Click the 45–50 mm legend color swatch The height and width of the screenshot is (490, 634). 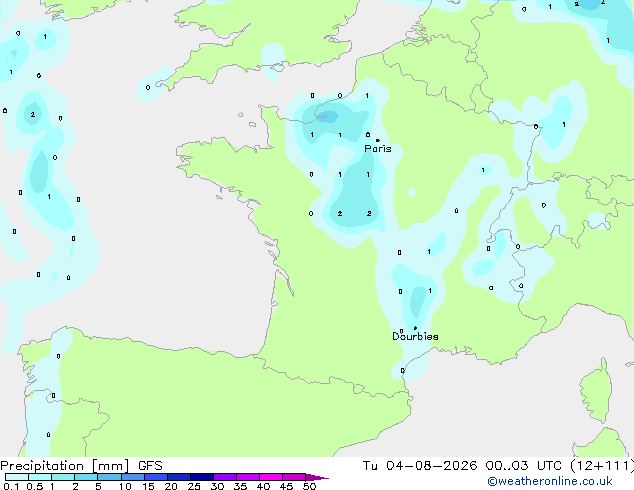(294, 477)
